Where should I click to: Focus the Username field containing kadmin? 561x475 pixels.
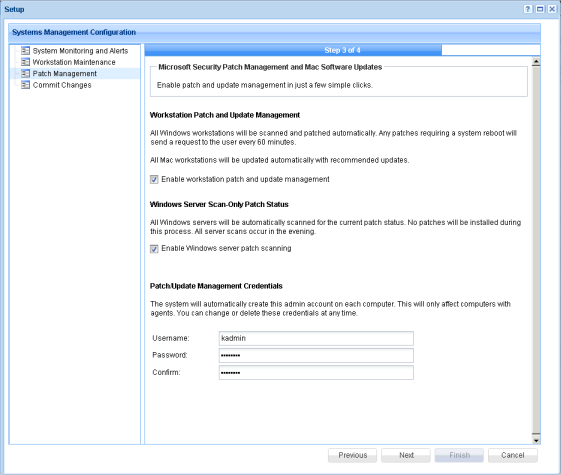[x=316, y=338]
